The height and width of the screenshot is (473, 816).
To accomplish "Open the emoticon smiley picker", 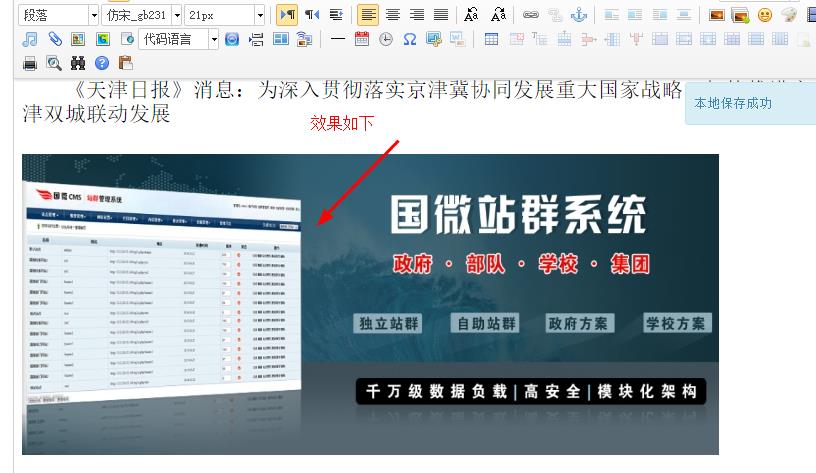I will pos(765,15).
